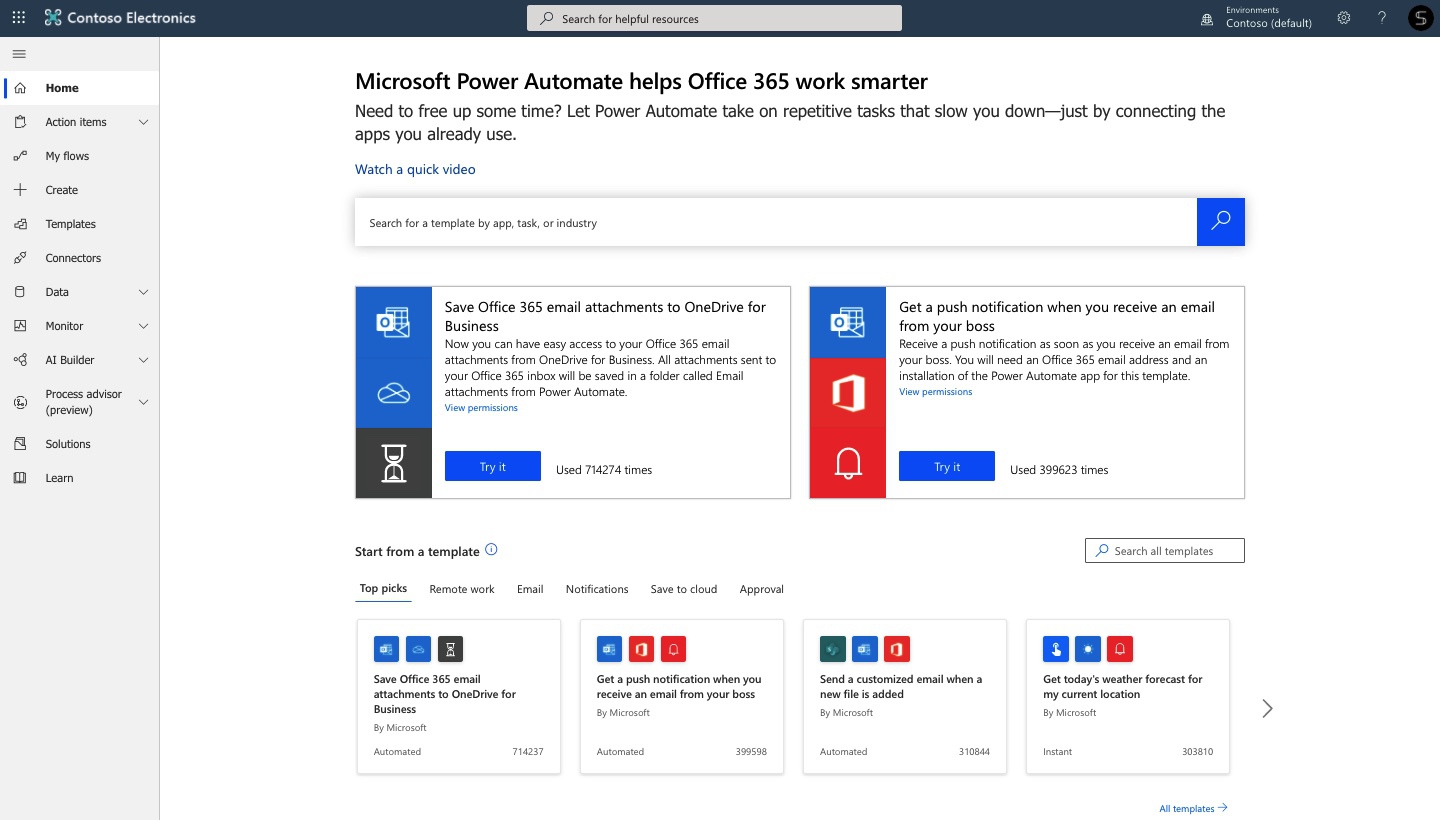Click Try it for push notification template

(x=947, y=466)
